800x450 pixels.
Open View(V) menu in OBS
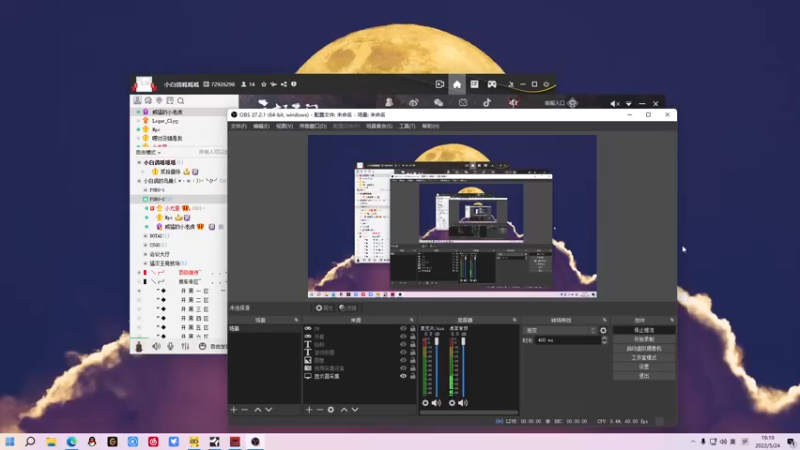tap(284, 126)
